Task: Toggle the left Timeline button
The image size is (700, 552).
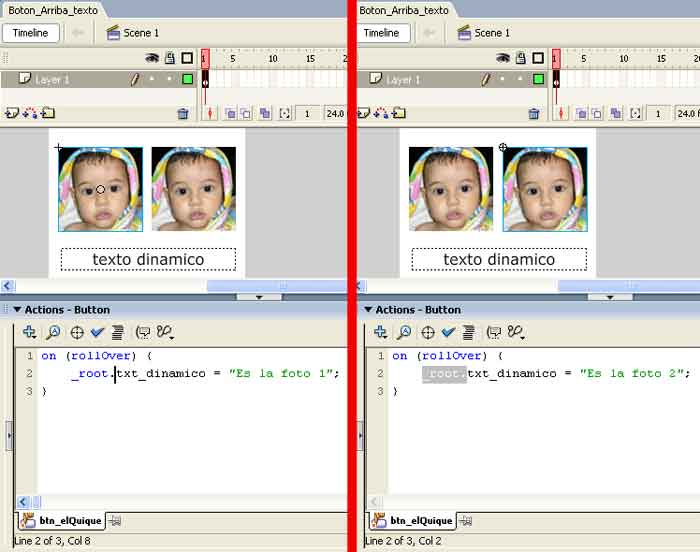Action: click(x=30, y=33)
